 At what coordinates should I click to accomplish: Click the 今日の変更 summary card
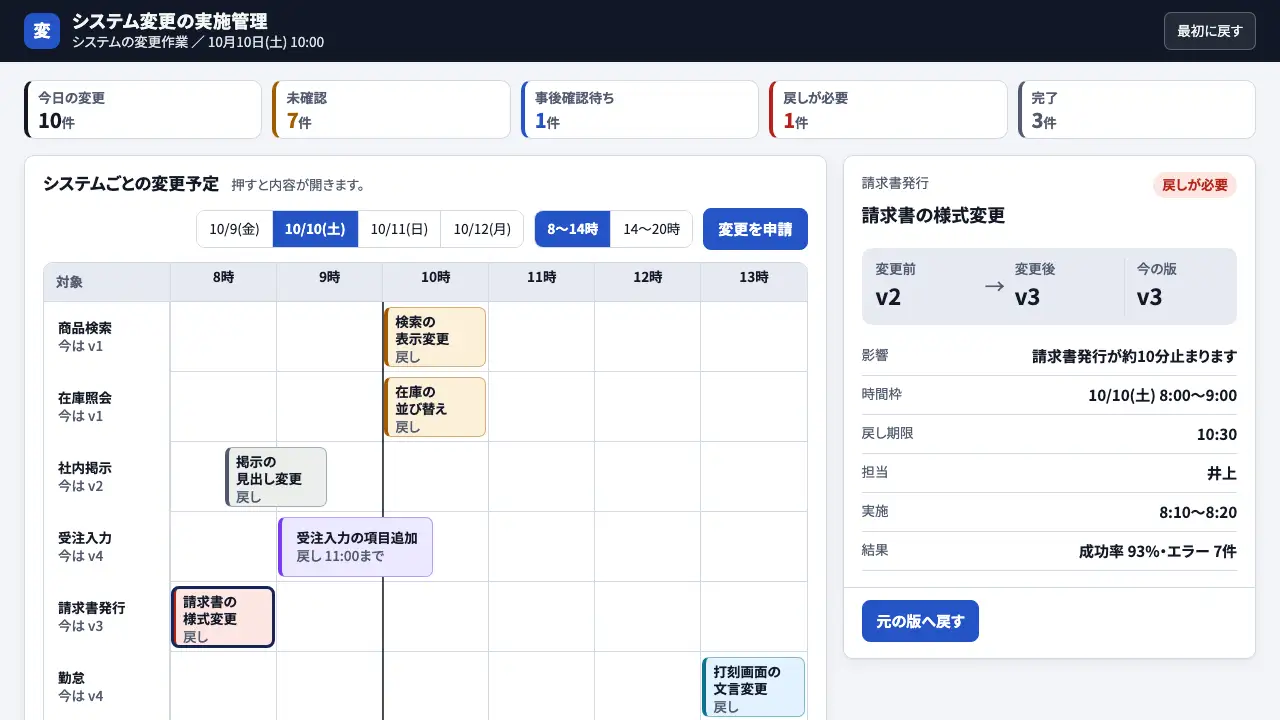click(143, 109)
